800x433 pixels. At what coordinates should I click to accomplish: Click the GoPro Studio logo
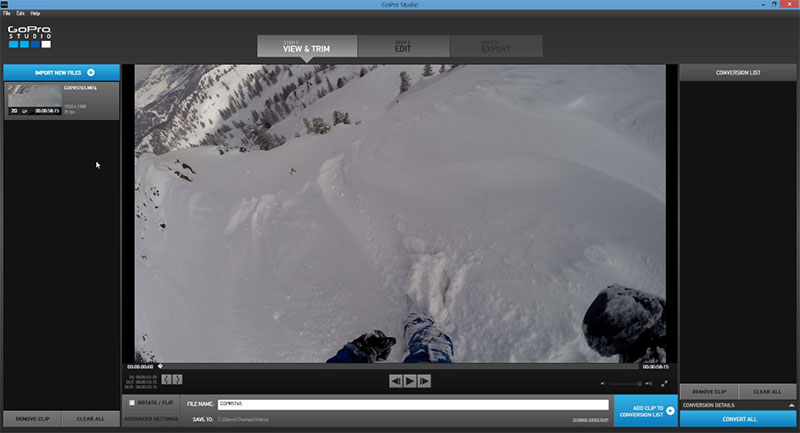pos(29,37)
